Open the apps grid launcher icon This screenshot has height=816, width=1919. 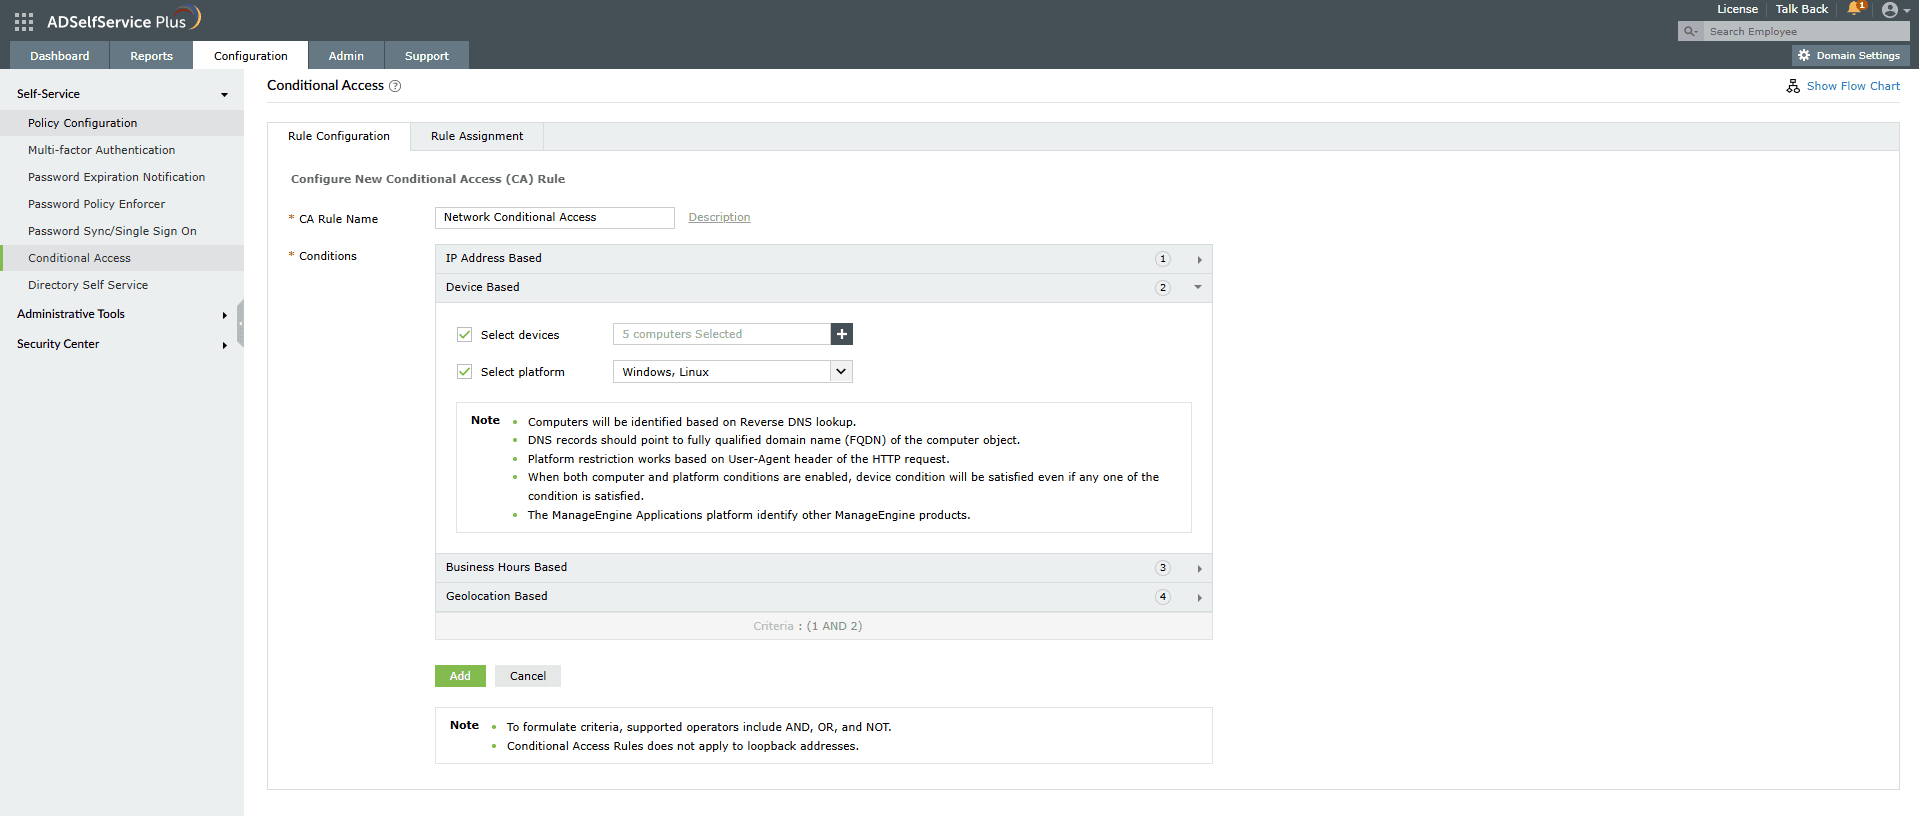24,21
